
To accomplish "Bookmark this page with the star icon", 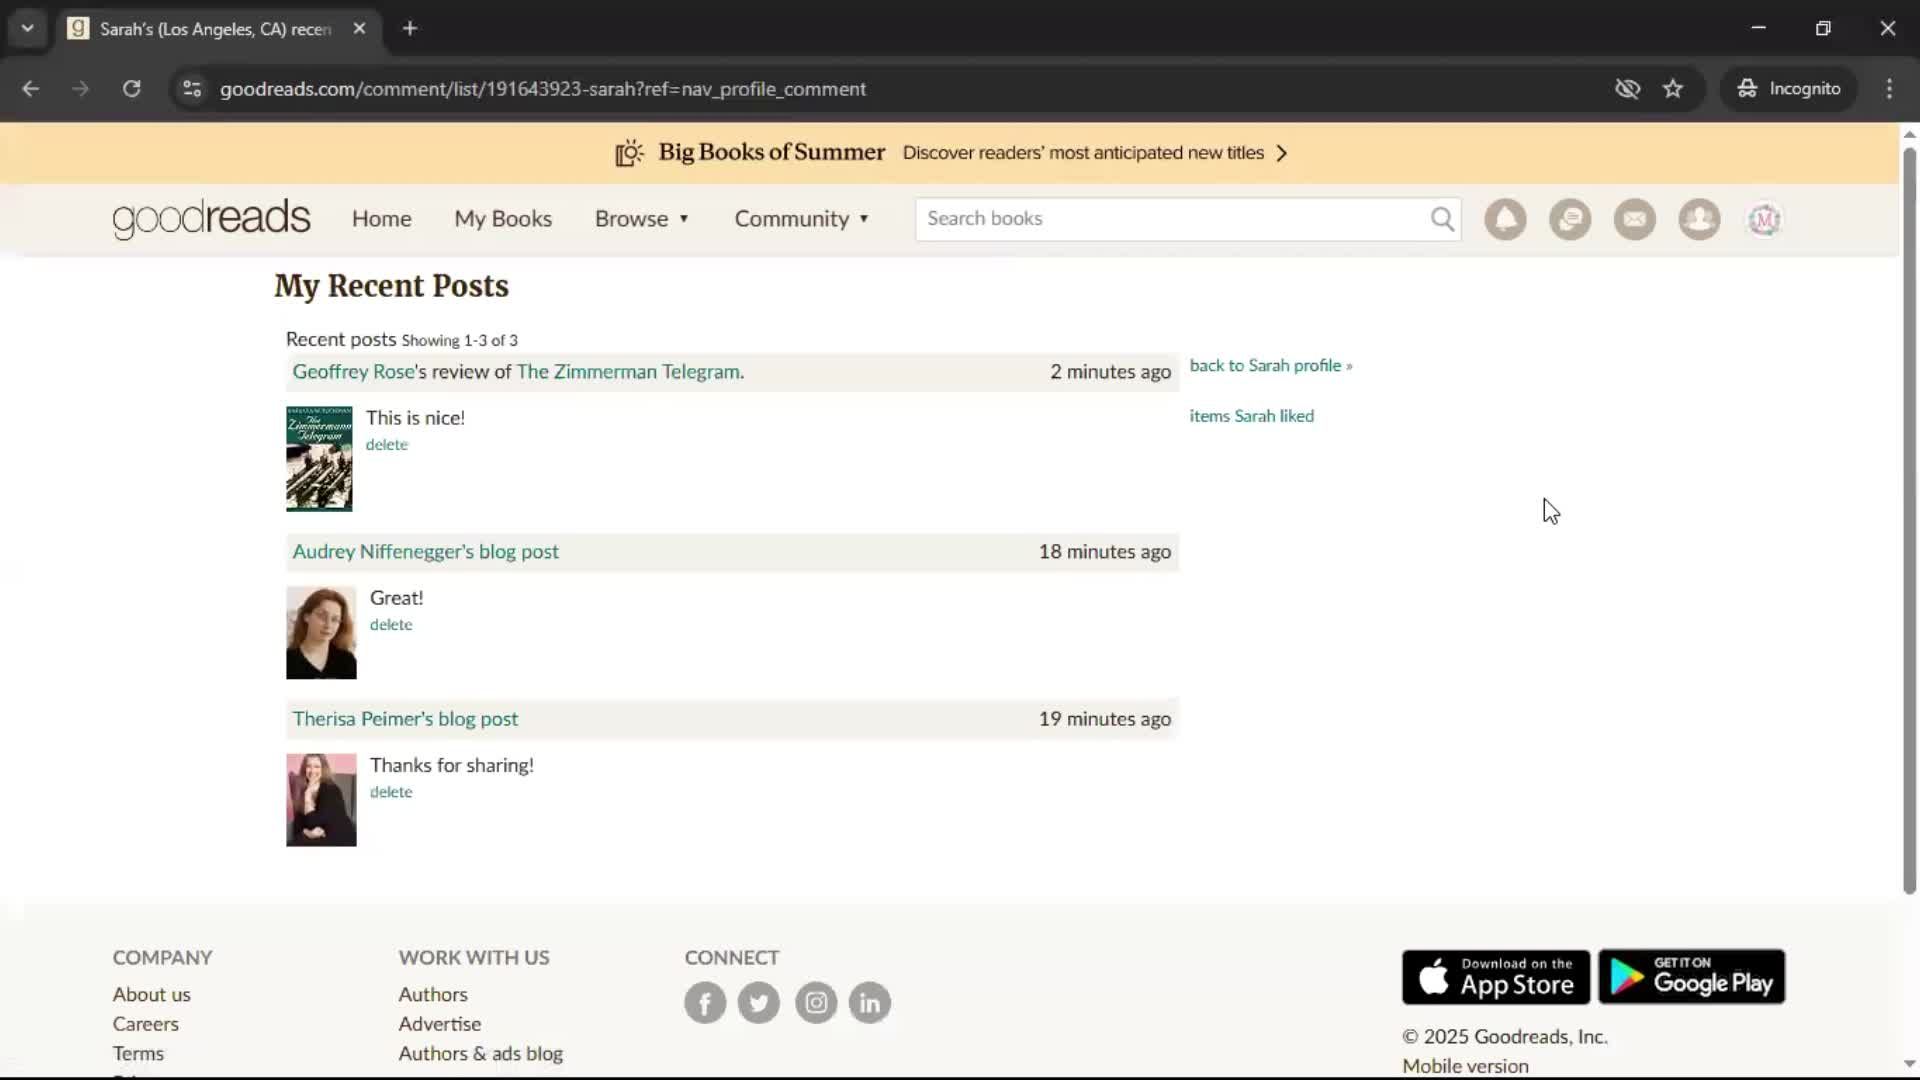I will pyautogui.click(x=1673, y=88).
